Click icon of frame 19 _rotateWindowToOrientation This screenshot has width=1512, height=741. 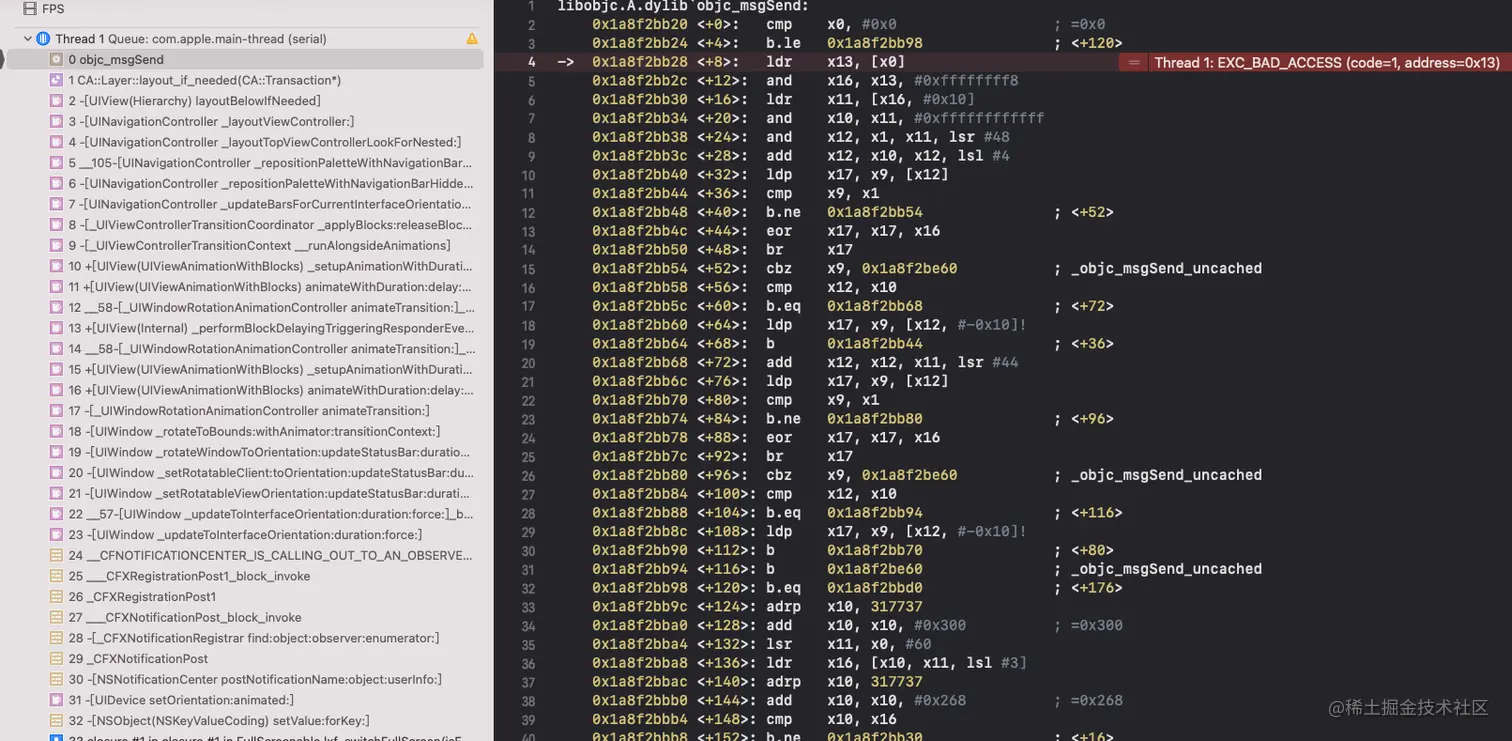pyautogui.click(x=57, y=452)
